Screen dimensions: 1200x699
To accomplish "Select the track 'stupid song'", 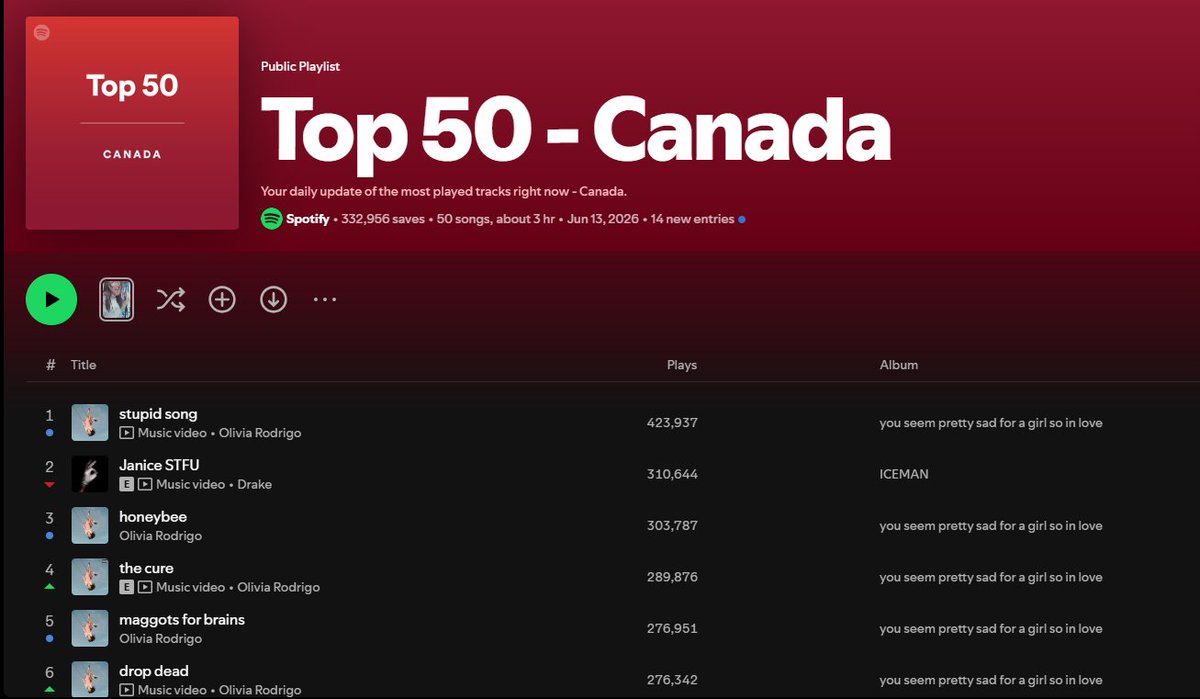I will coord(158,414).
